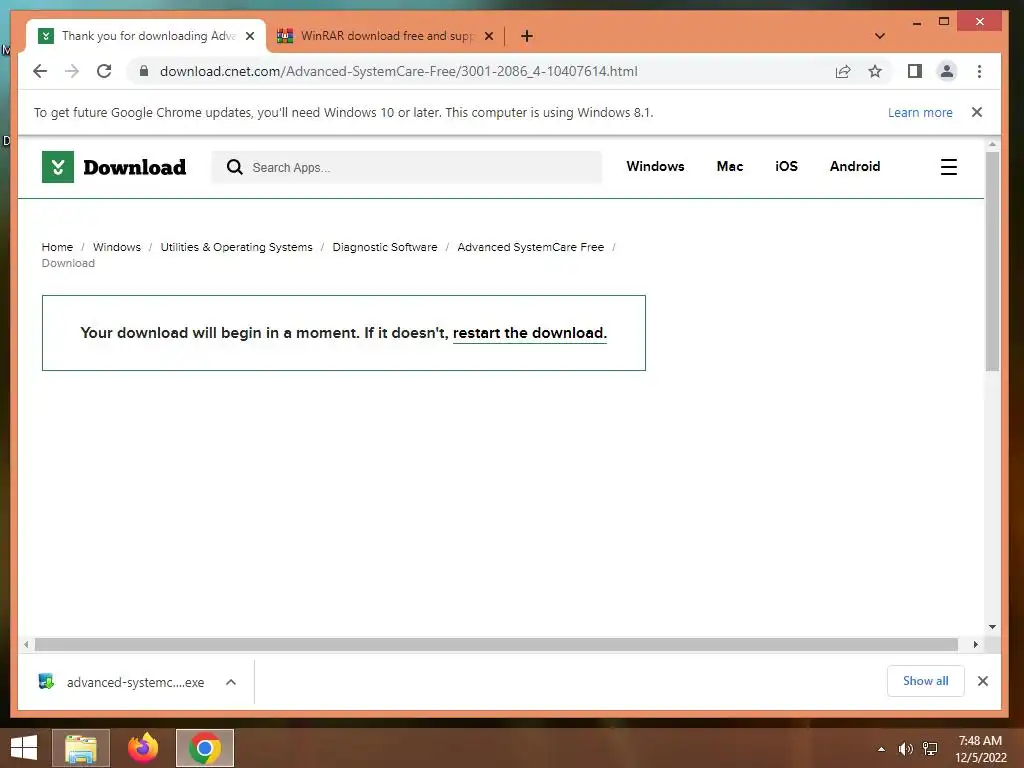The width and height of the screenshot is (1024, 768).
Task: Open the Learn more link
Action: click(920, 112)
